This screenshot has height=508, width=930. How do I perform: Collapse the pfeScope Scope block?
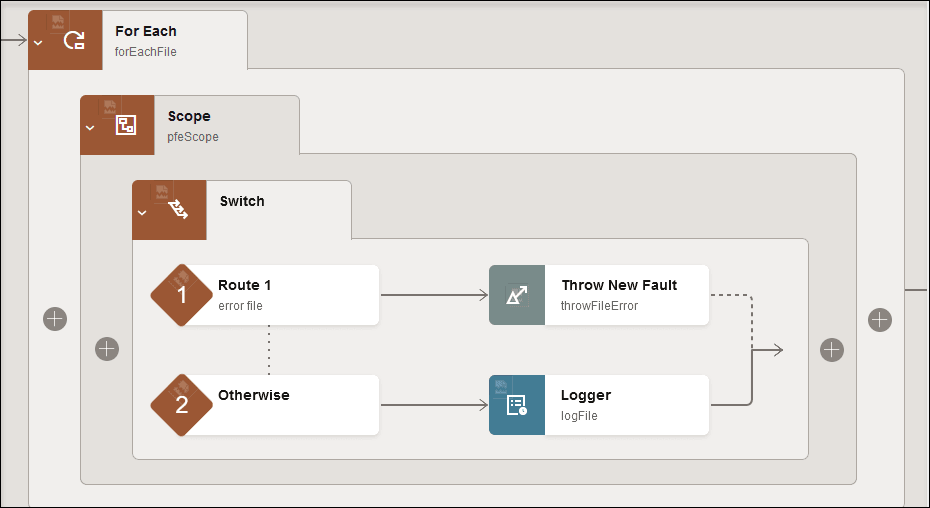90,127
